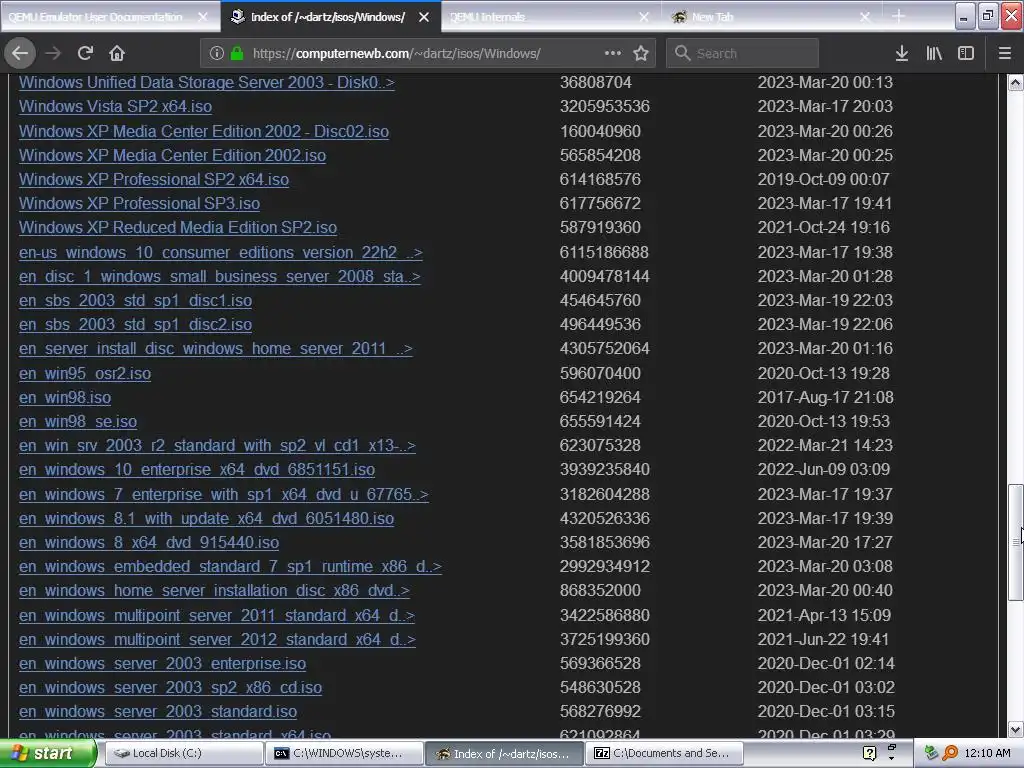Screen dimensions: 1024x768
Task: Open the Windows Start menu
Action: 48,754
